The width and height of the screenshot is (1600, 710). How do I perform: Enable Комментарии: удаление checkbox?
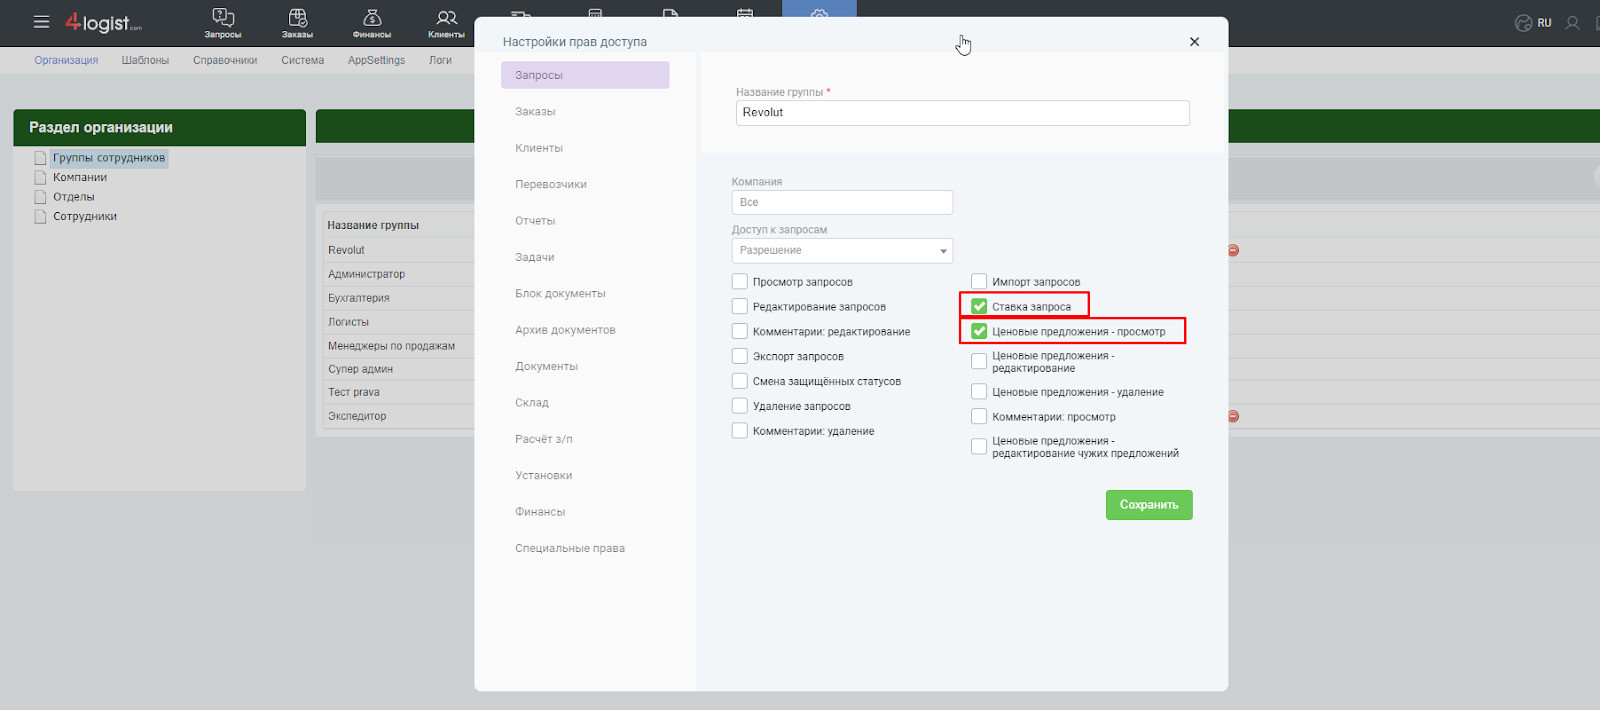point(740,431)
